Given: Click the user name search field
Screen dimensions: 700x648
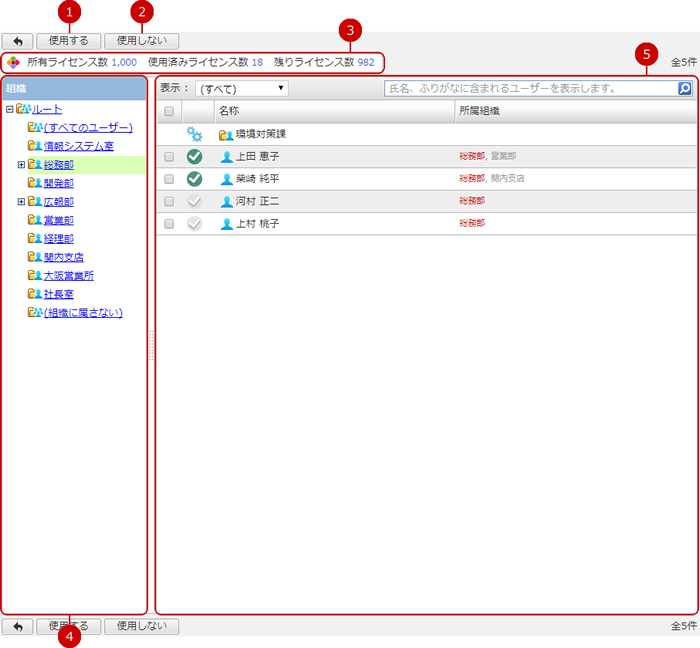Looking at the screenshot, I should pyautogui.click(x=530, y=89).
